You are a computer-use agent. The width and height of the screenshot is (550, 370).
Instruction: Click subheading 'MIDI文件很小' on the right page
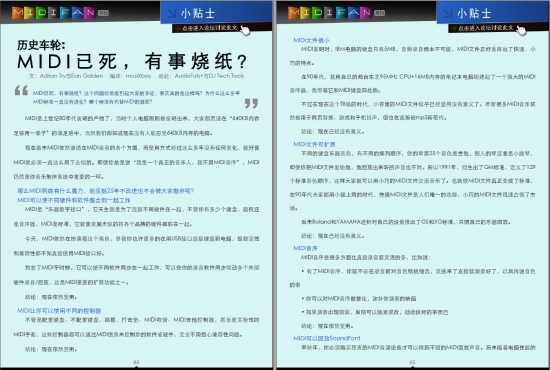click(x=311, y=40)
